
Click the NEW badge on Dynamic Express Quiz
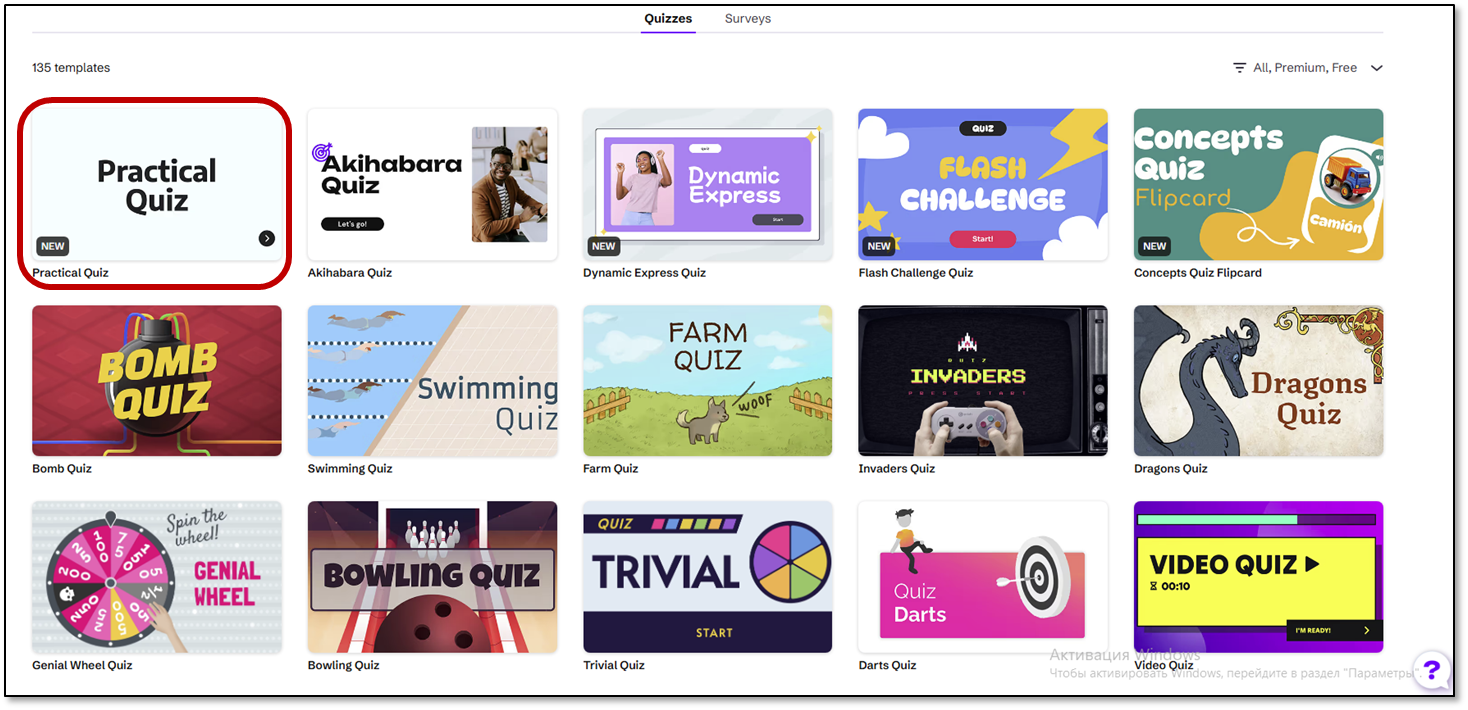[x=604, y=246]
